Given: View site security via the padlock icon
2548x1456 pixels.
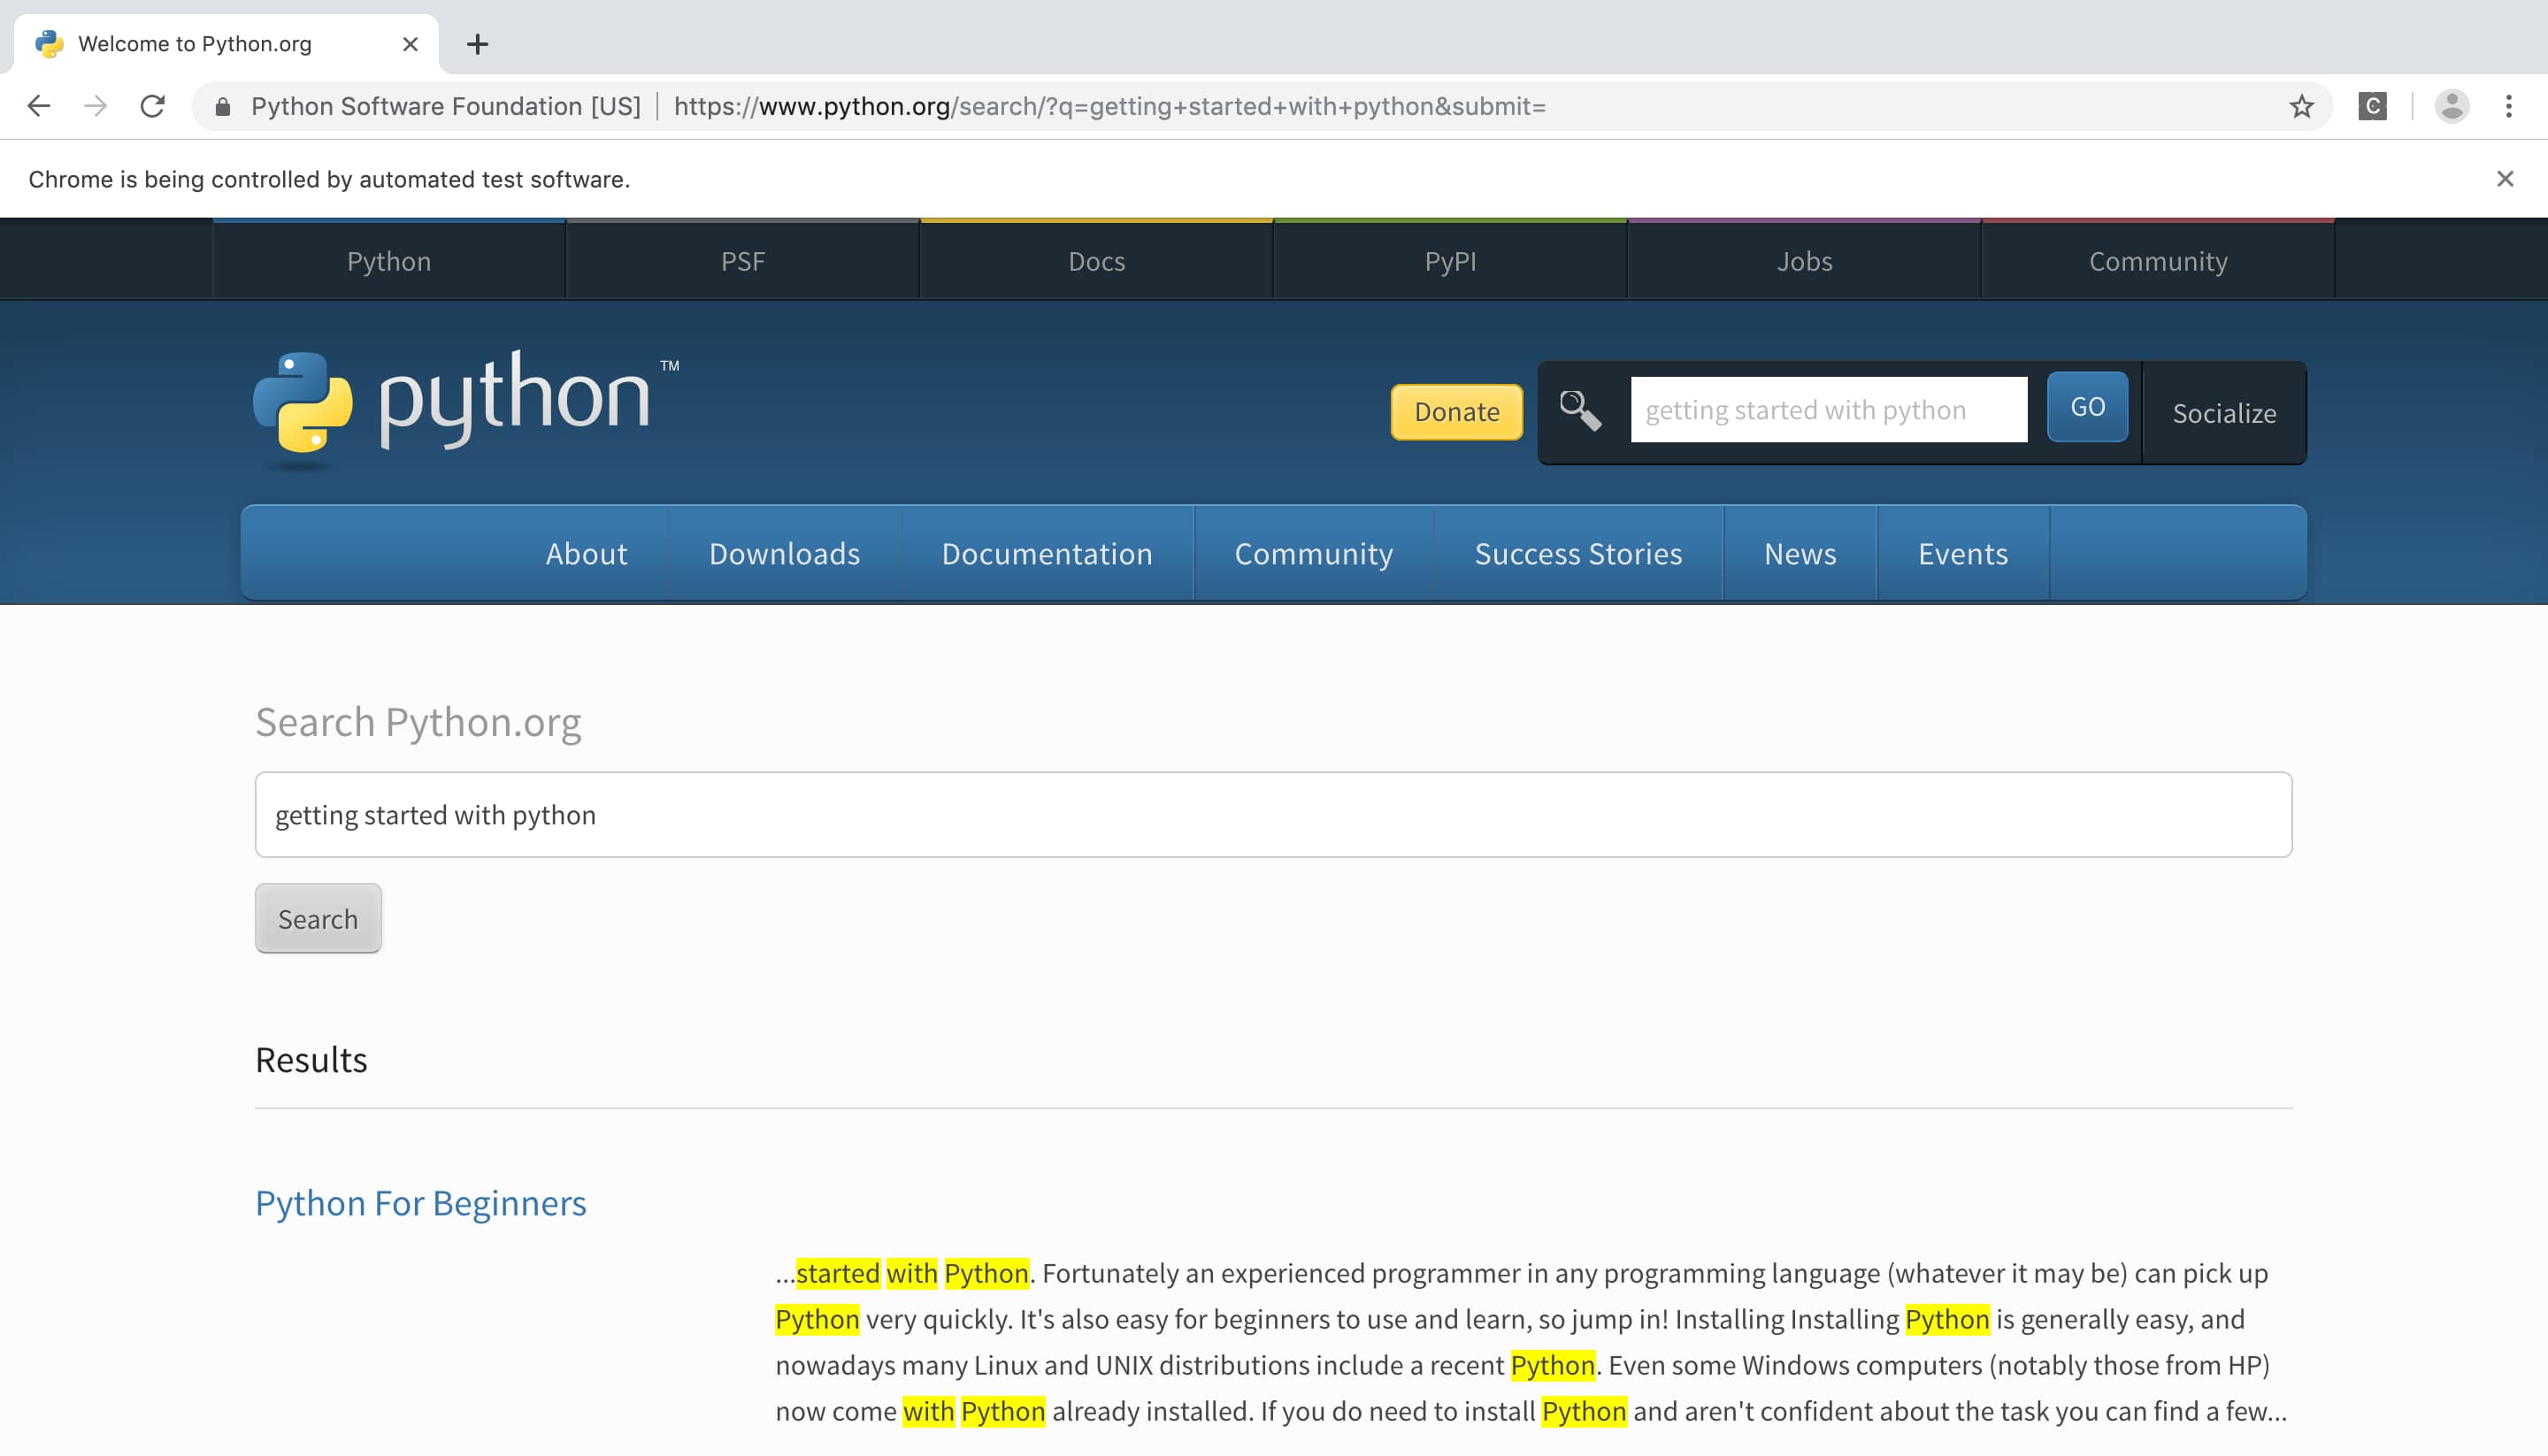Looking at the screenshot, I should point(222,106).
